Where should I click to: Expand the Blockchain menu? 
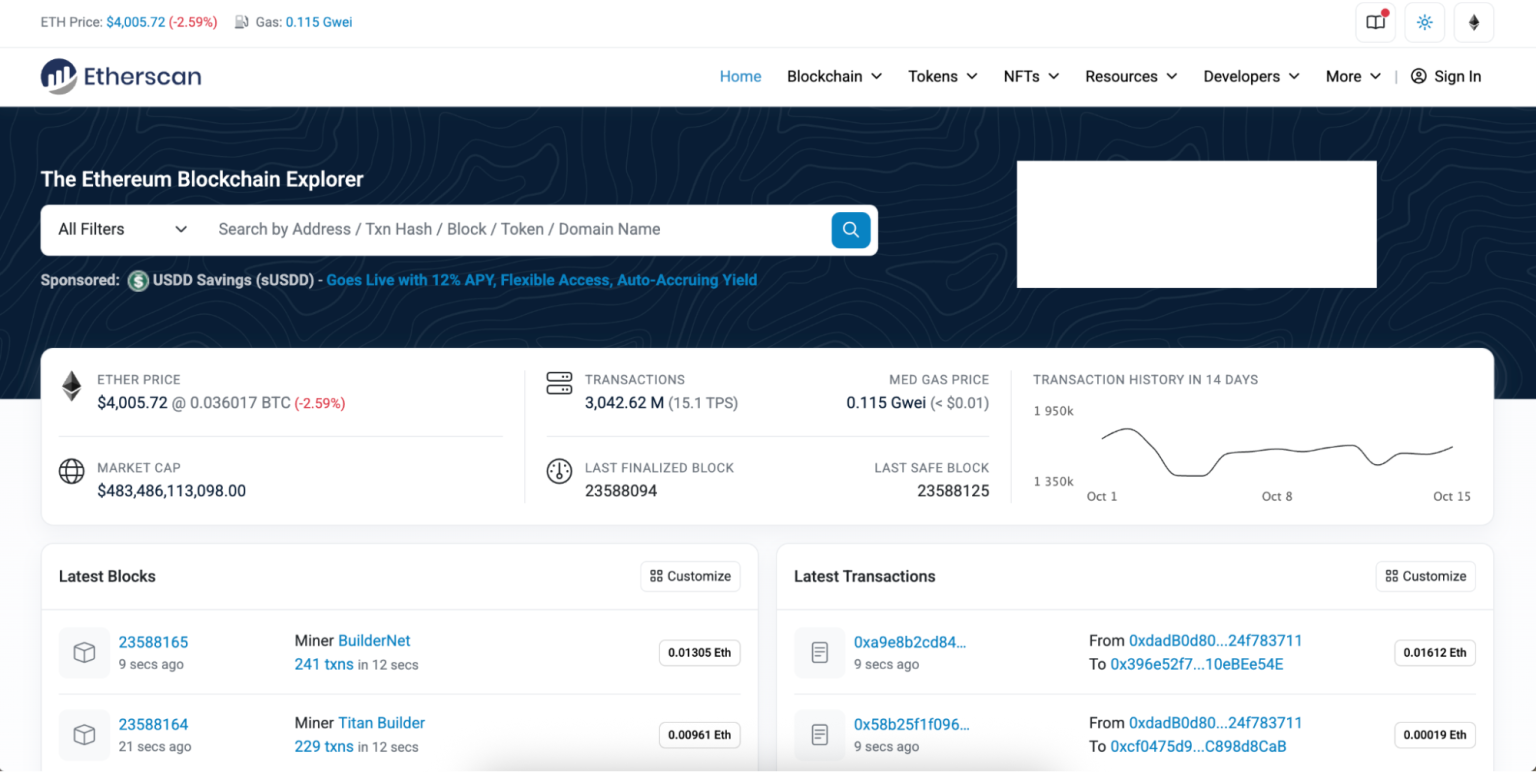834,76
